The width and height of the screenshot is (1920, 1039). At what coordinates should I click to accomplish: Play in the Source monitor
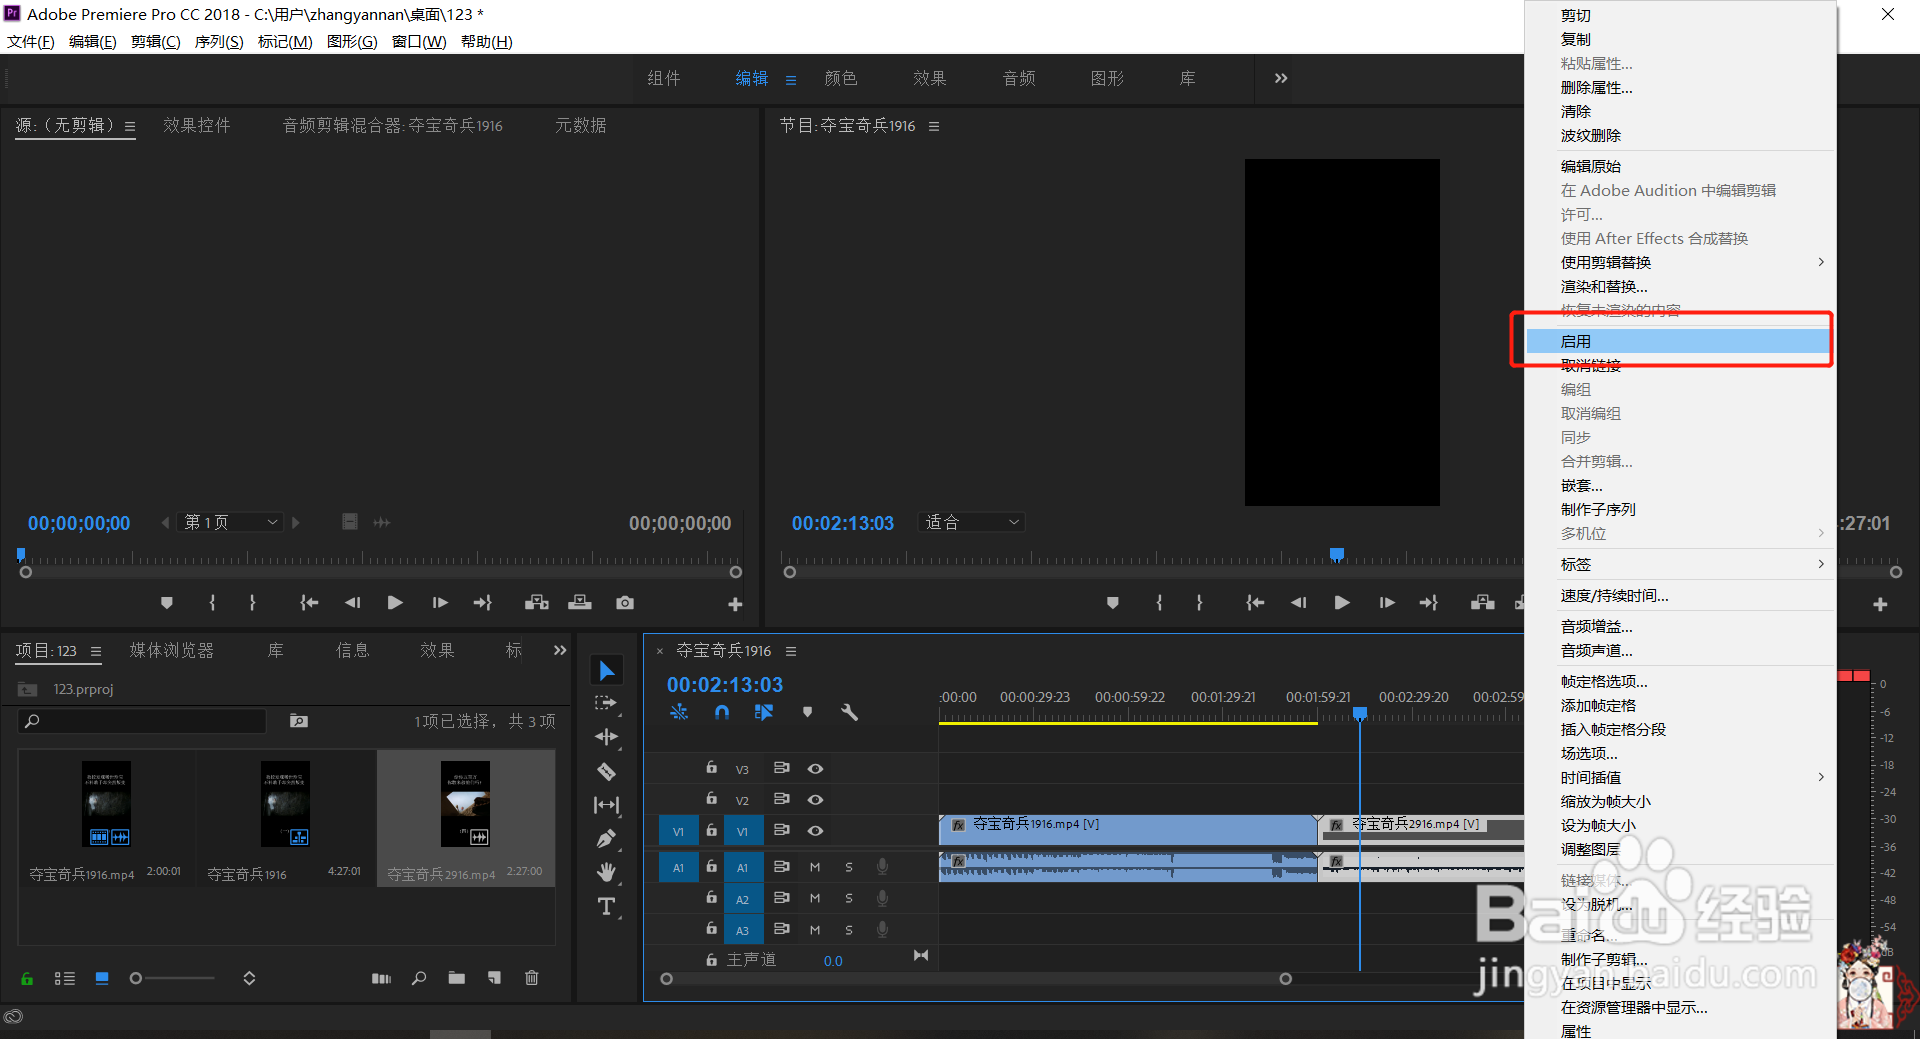click(395, 603)
